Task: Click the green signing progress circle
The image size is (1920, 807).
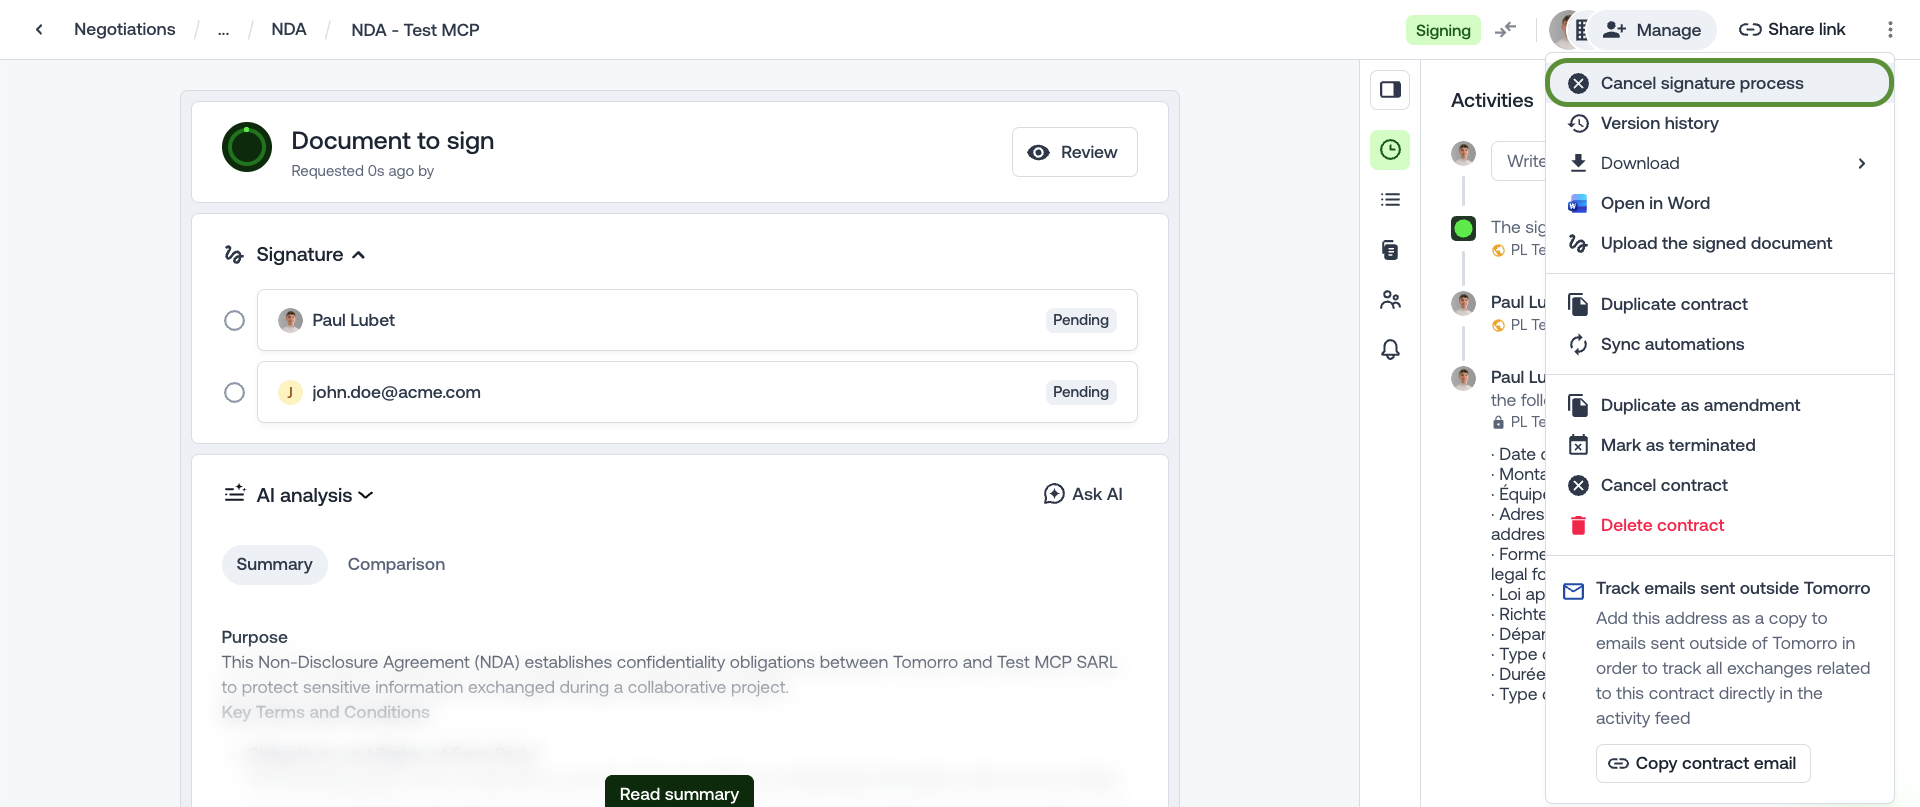Action: point(247,147)
